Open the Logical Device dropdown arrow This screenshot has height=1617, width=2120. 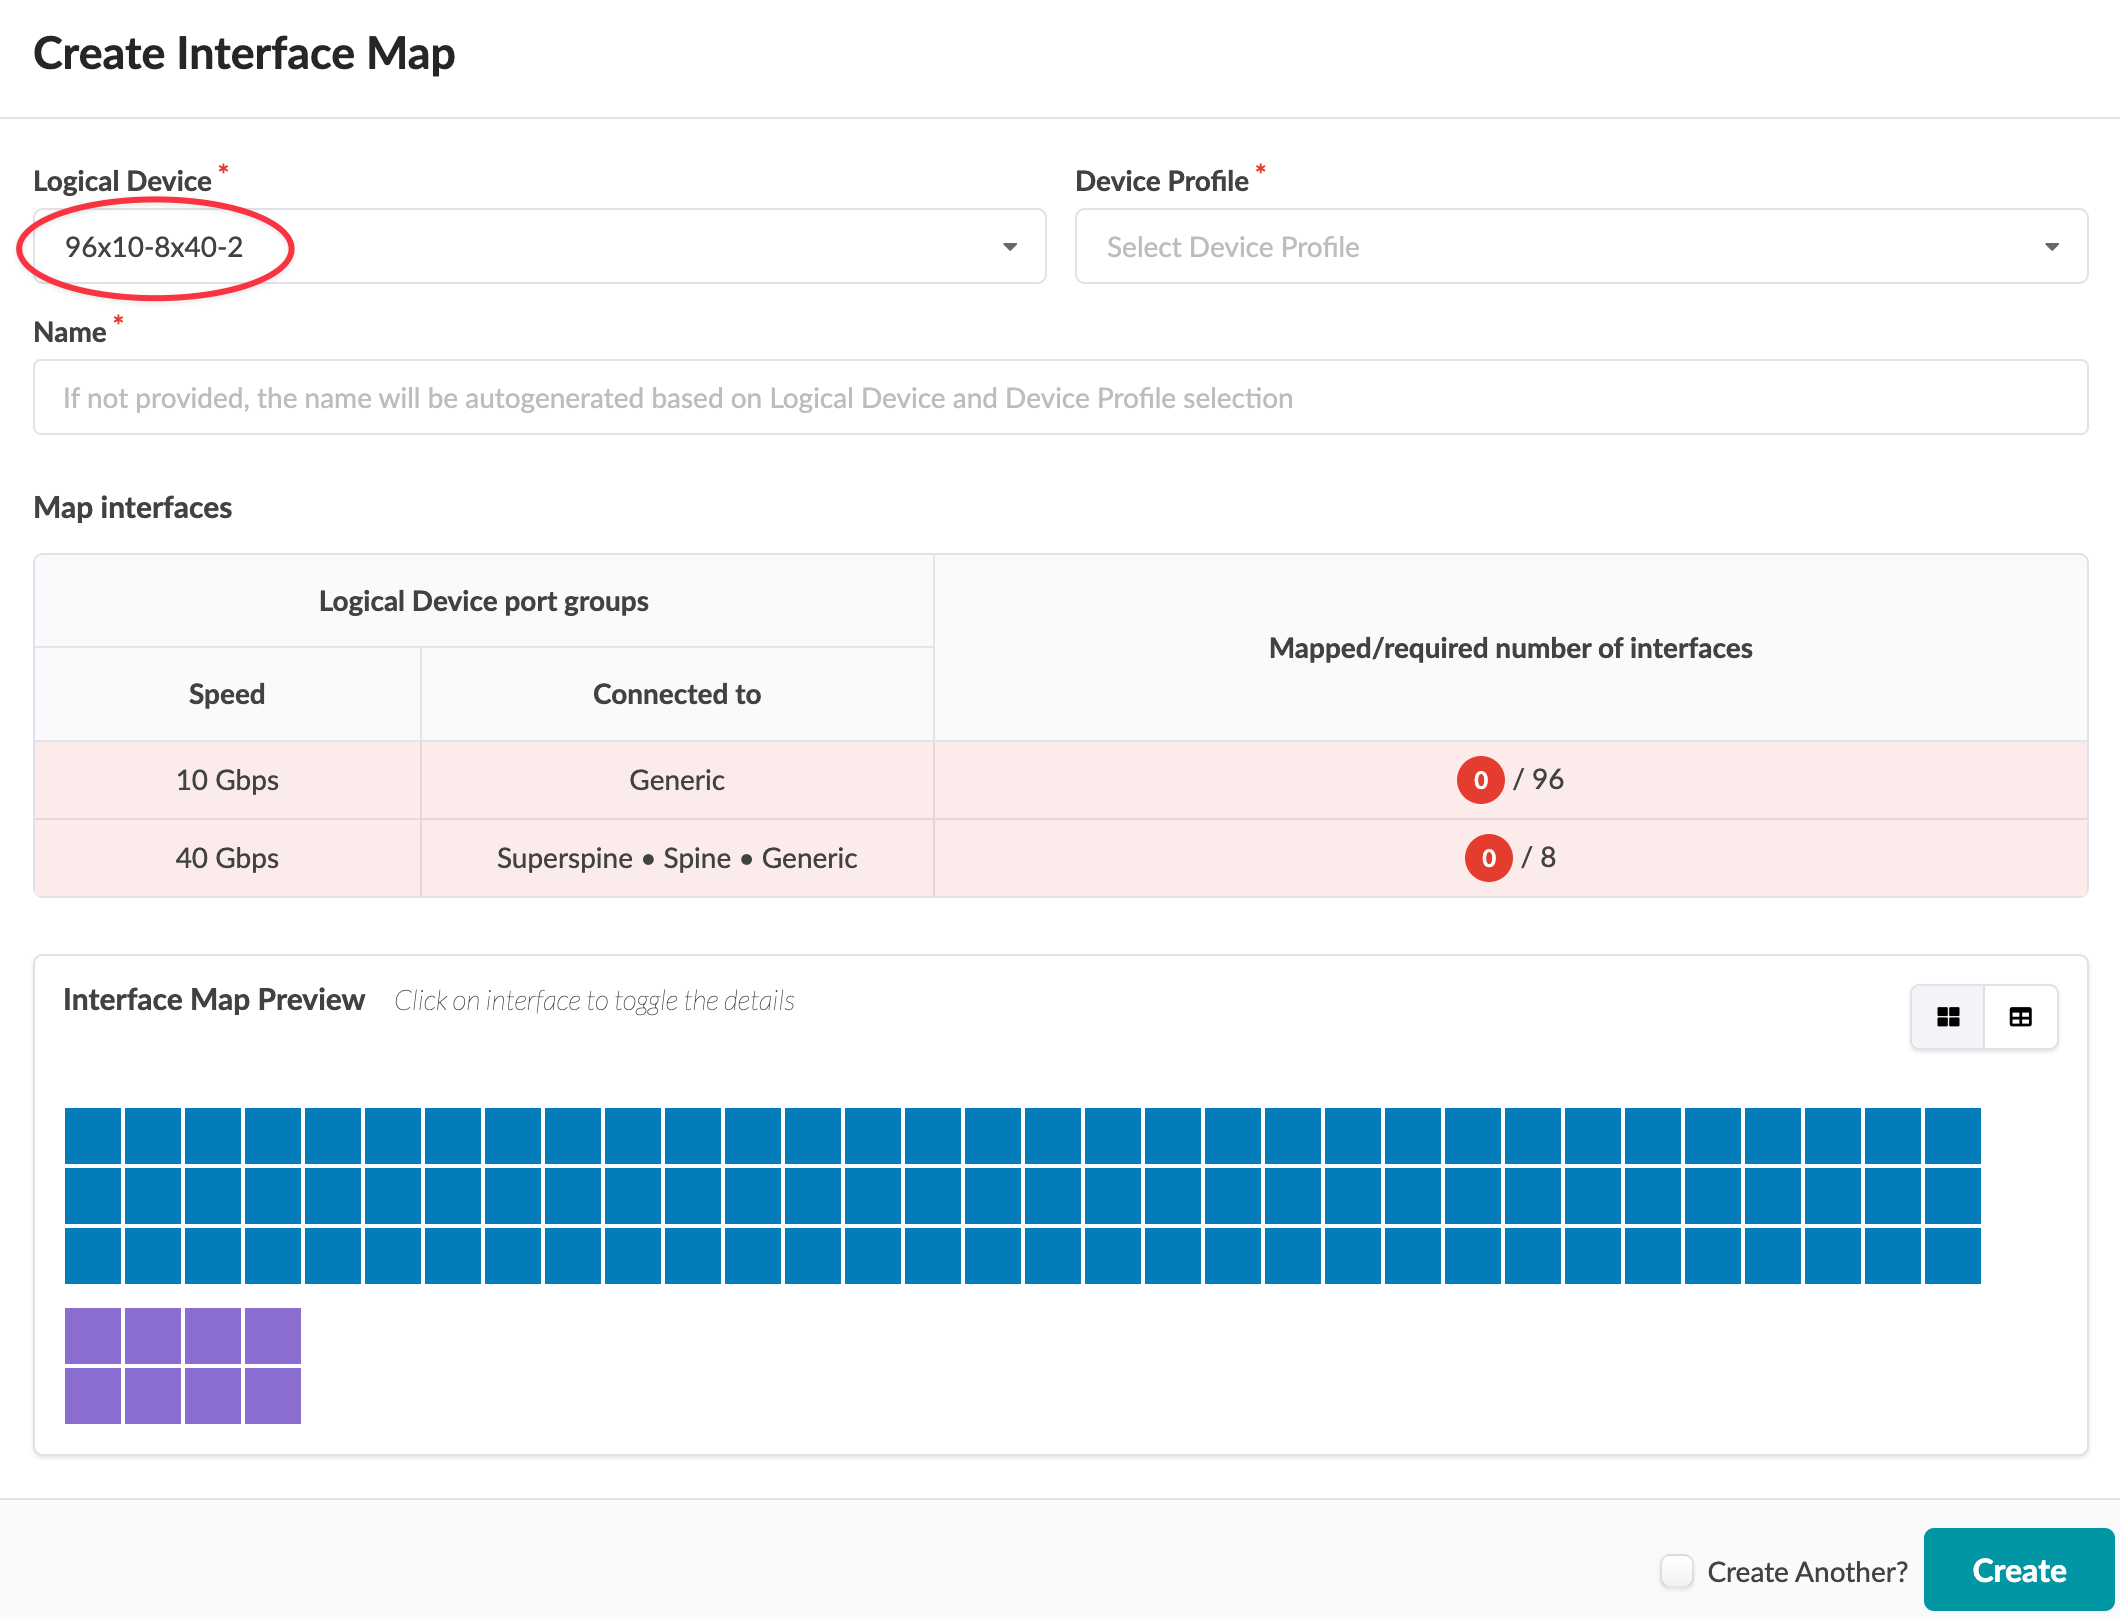pos(1010,247)
